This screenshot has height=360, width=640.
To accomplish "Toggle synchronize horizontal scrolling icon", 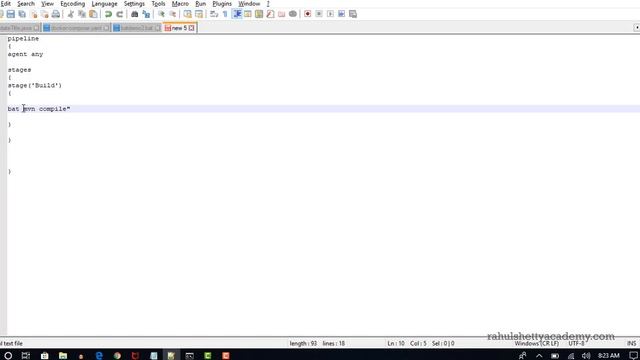I will tap(199, 14).
